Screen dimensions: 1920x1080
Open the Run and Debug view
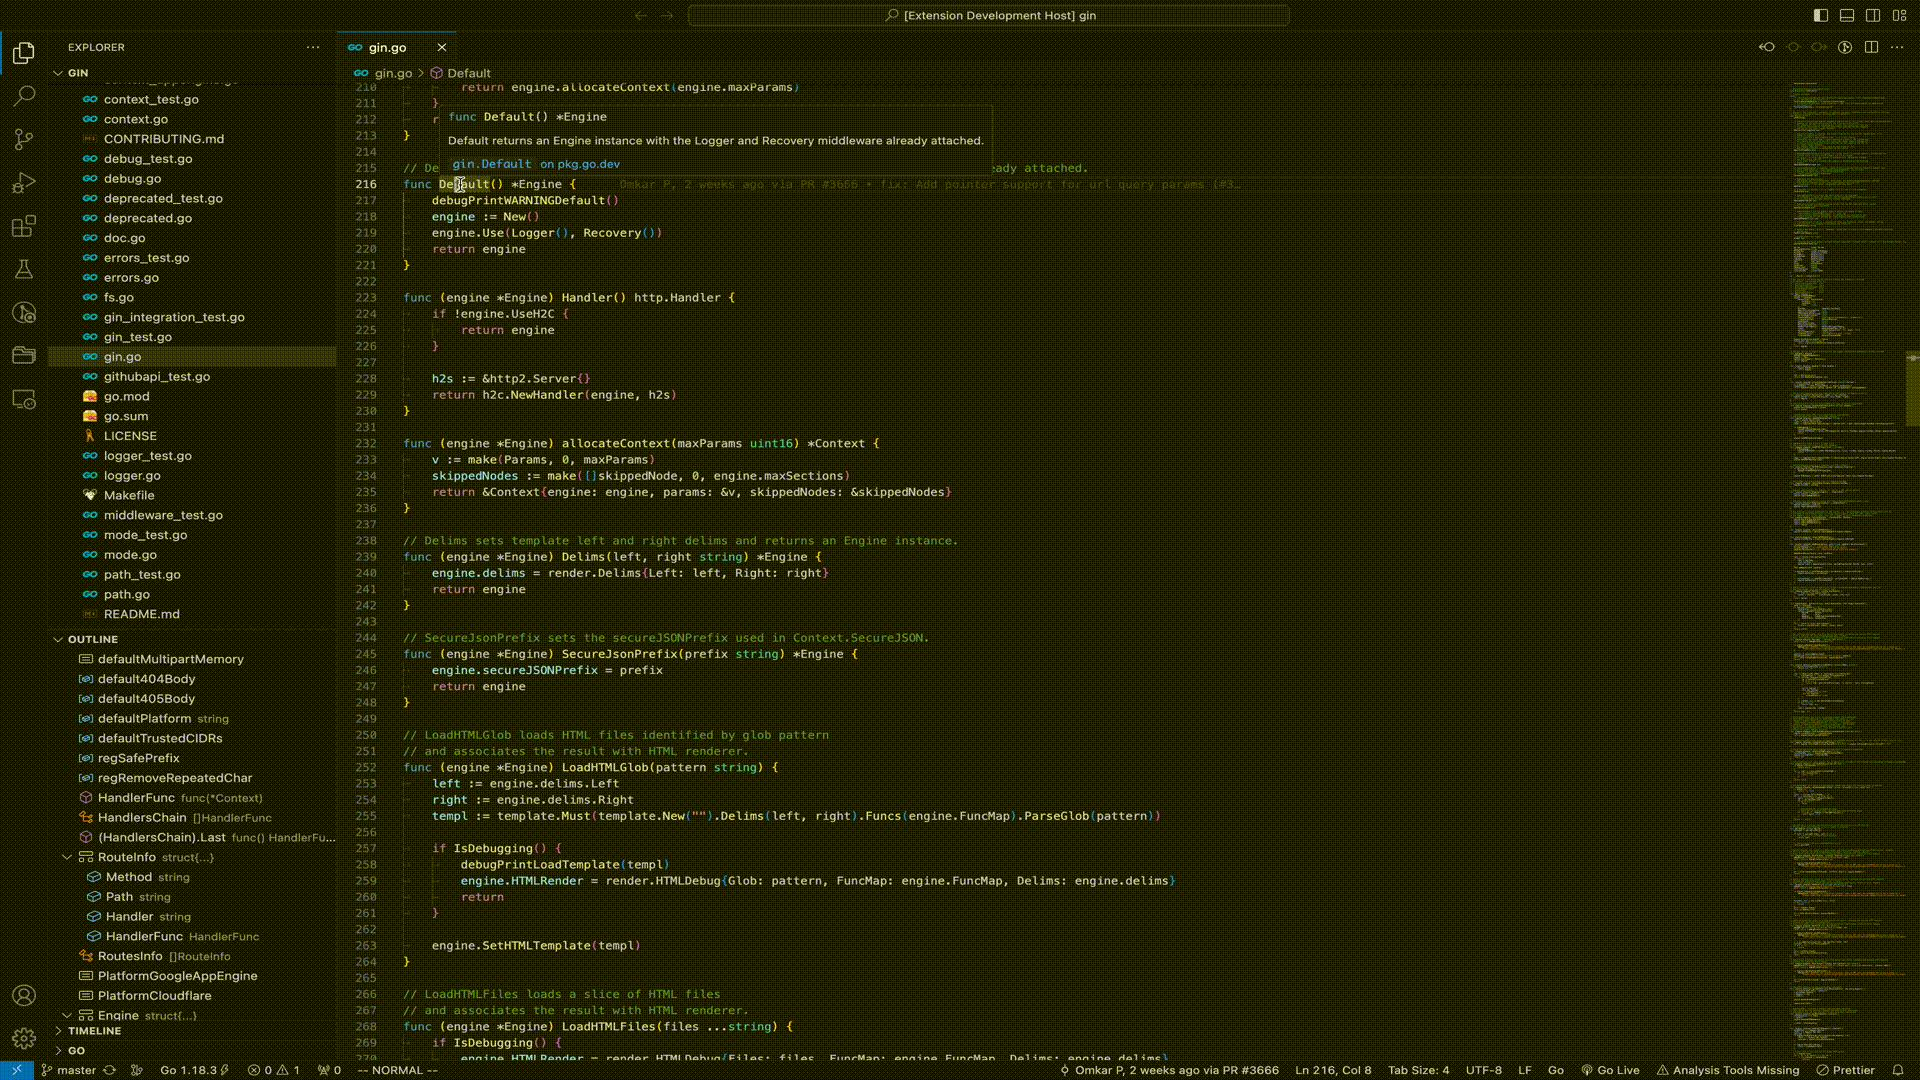click(24, 183)
